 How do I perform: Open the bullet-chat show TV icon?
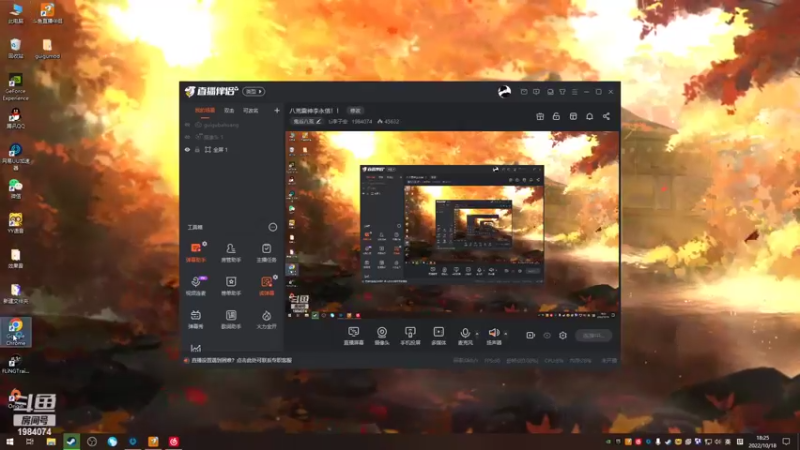click(195, 319)
